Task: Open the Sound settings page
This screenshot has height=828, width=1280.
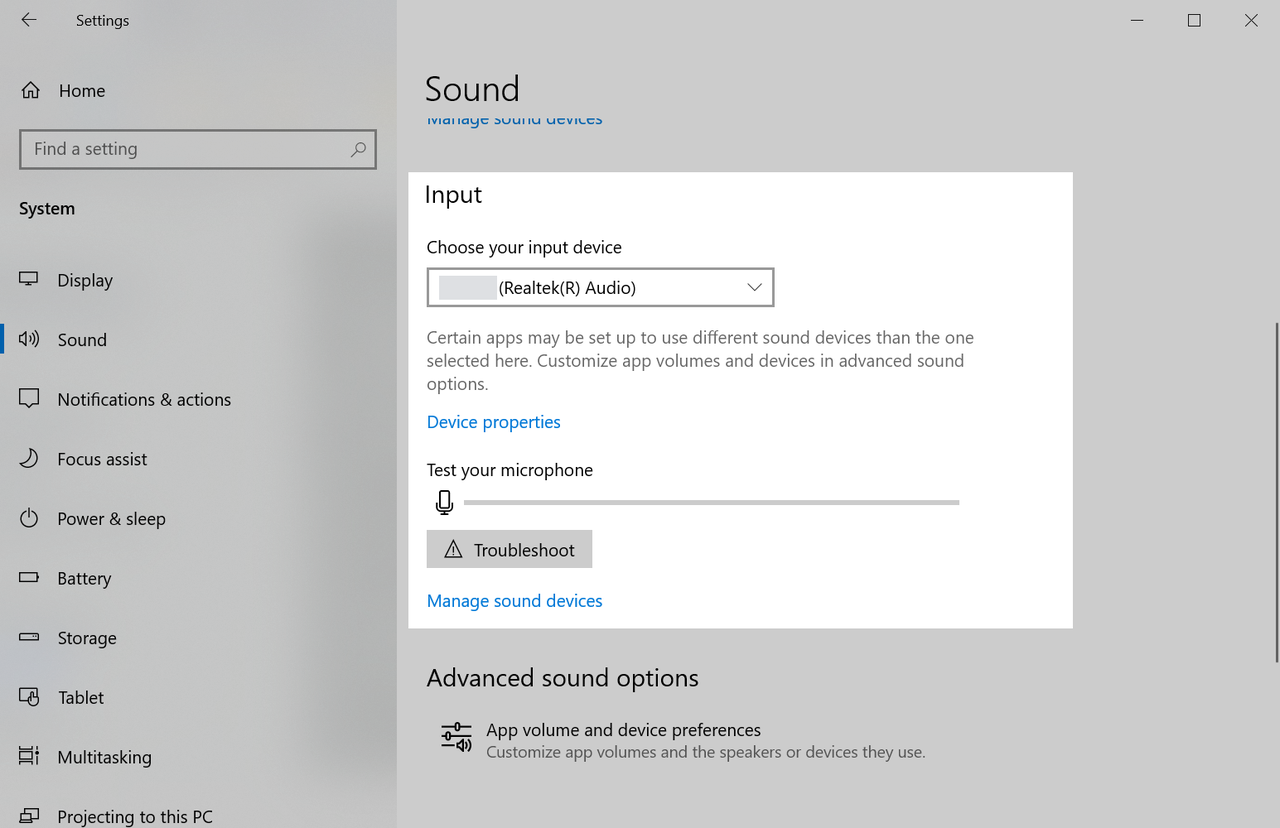Action: pos(82,340)
